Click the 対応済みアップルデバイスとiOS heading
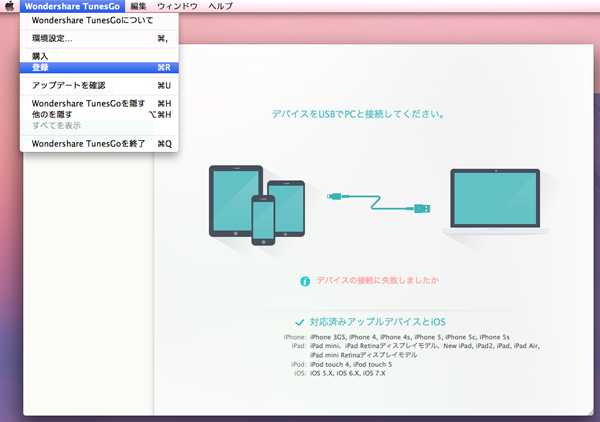 pyautogui.click(x=377, y=322)
